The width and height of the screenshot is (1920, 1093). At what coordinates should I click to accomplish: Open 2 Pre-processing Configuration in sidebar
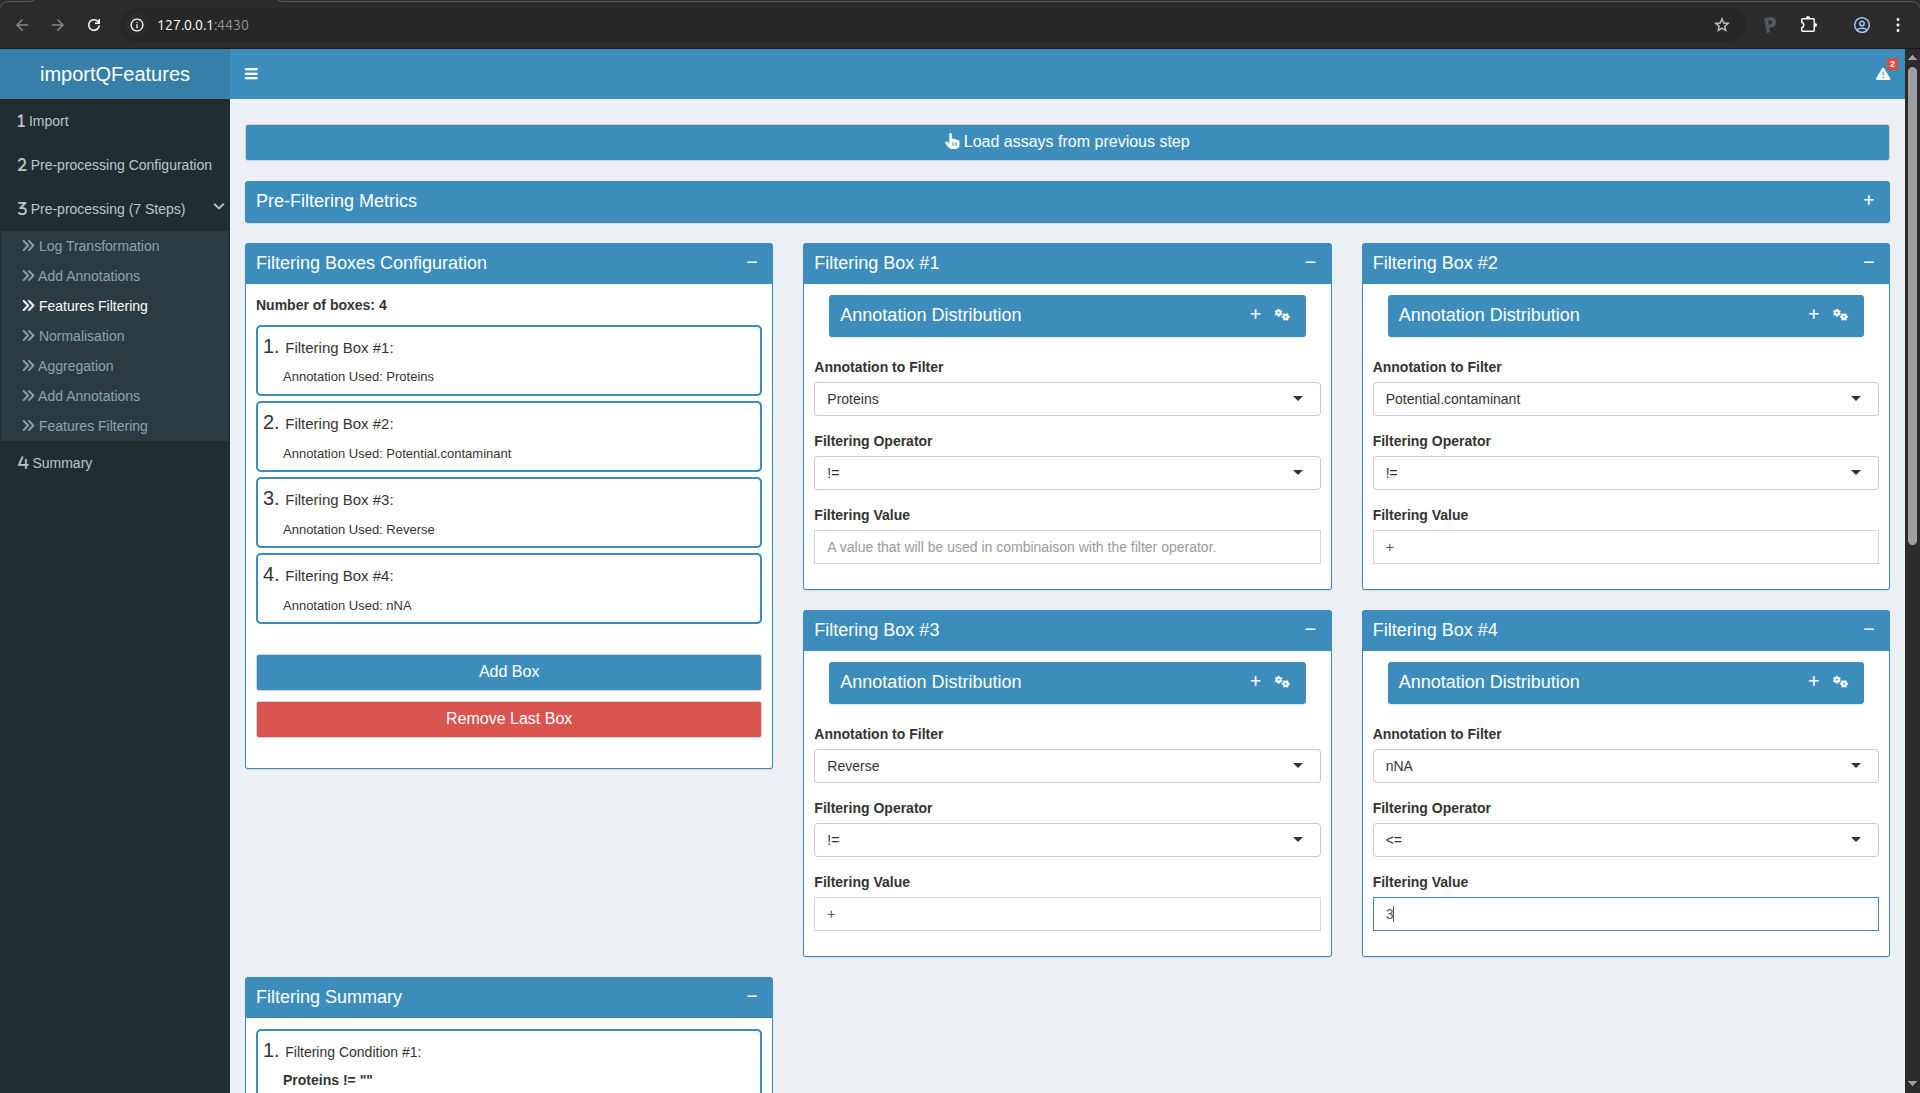[115, 165]
